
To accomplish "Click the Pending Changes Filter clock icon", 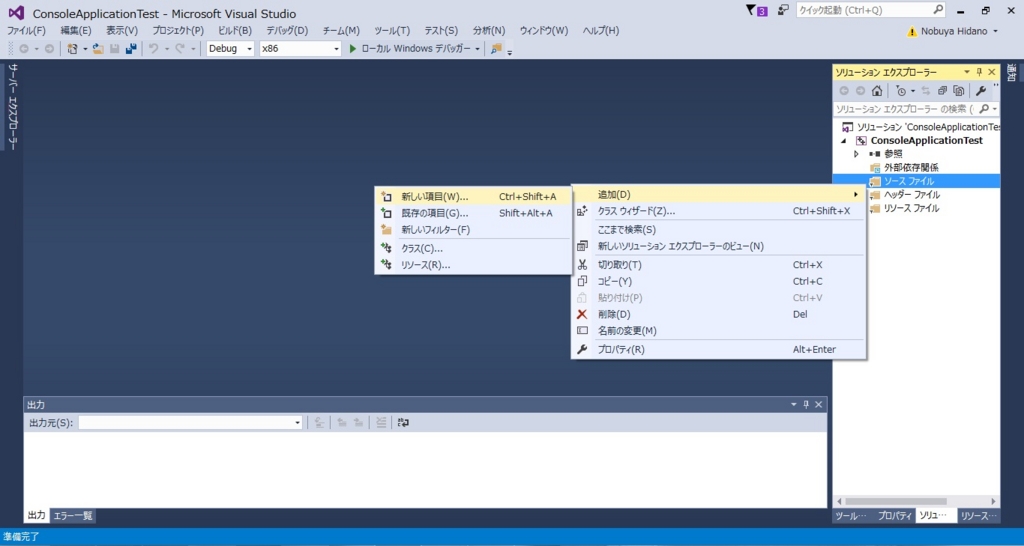I will [x=901, y=91].
